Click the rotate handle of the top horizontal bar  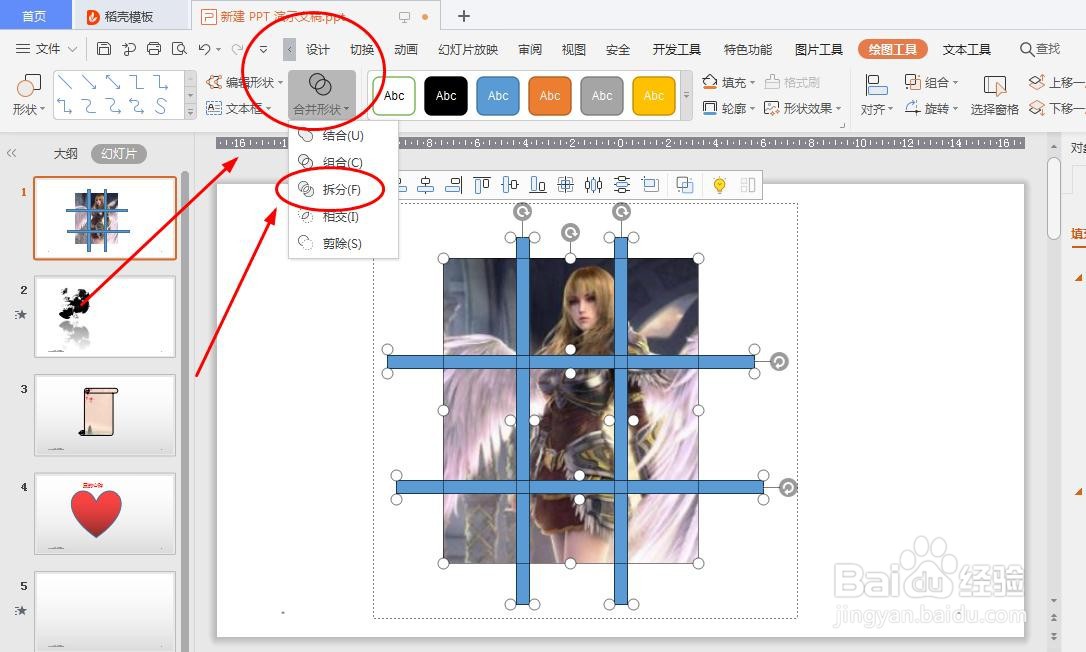[779, 362]
